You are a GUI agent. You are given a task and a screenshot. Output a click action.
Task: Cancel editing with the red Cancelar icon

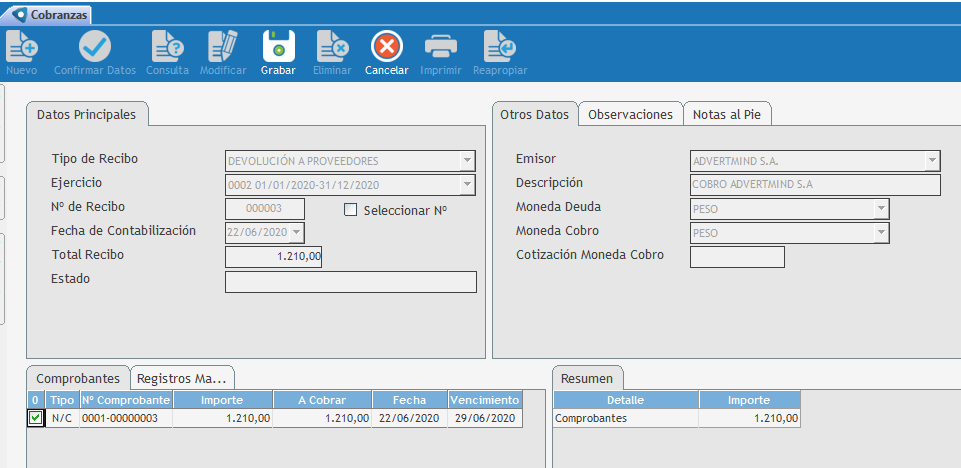[386, 46]
